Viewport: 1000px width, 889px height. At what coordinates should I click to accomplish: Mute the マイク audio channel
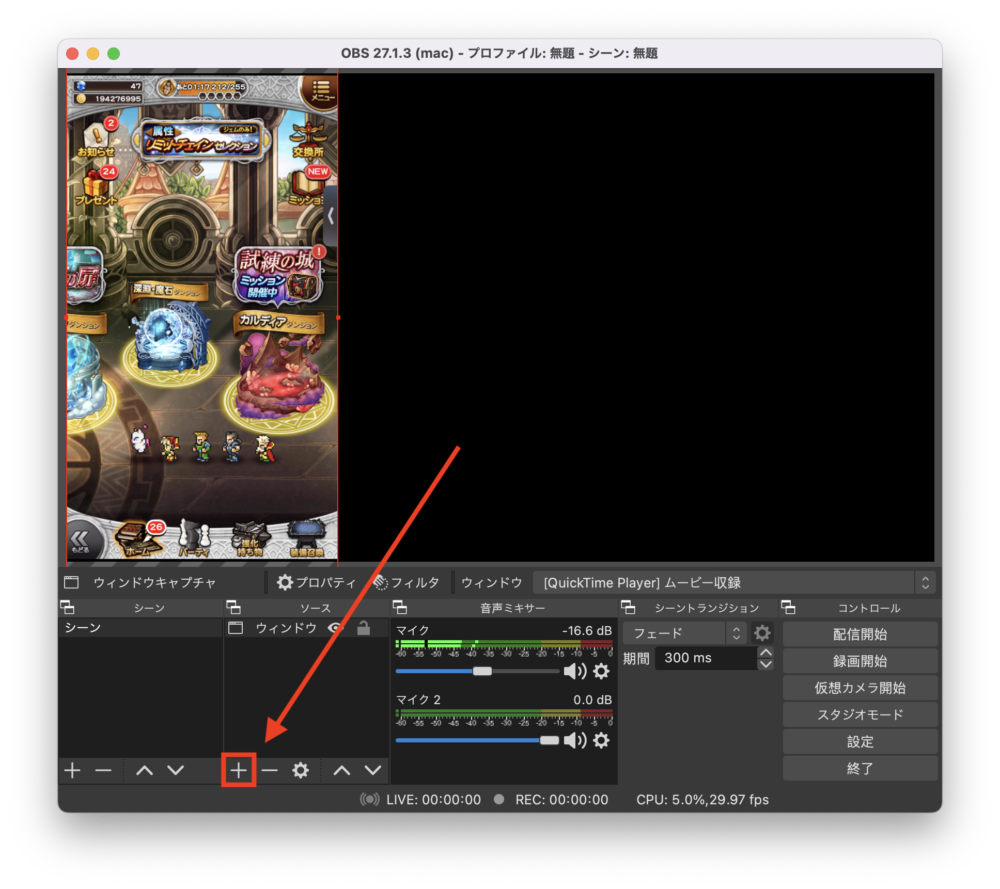[x=575, y=671]
